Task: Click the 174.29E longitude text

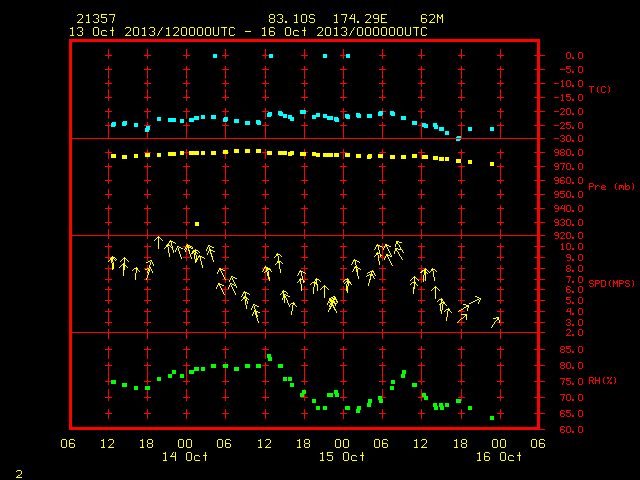Action: [360, 19]
